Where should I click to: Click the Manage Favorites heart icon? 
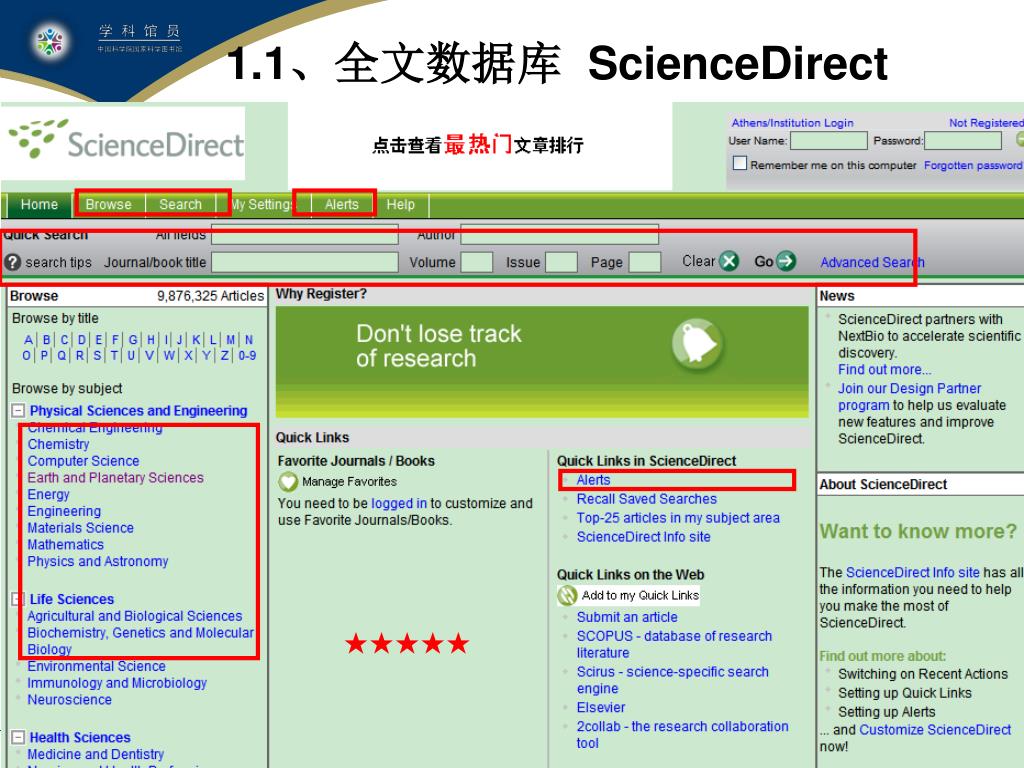287,482
